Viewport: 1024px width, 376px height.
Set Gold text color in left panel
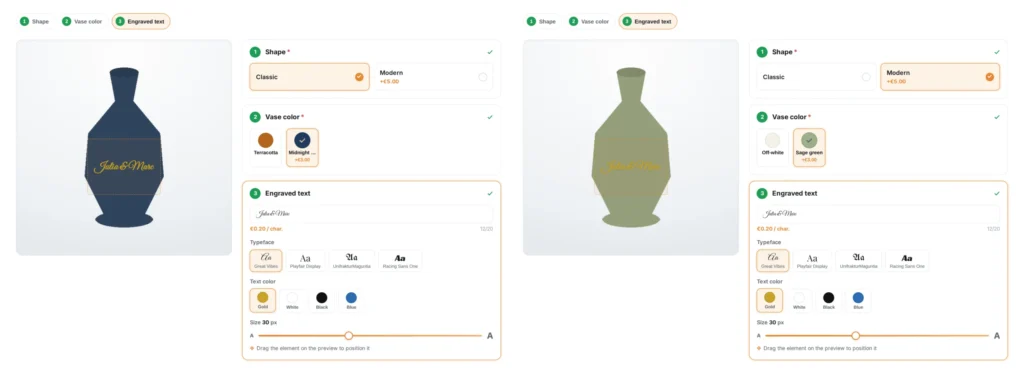pos(263,300)
